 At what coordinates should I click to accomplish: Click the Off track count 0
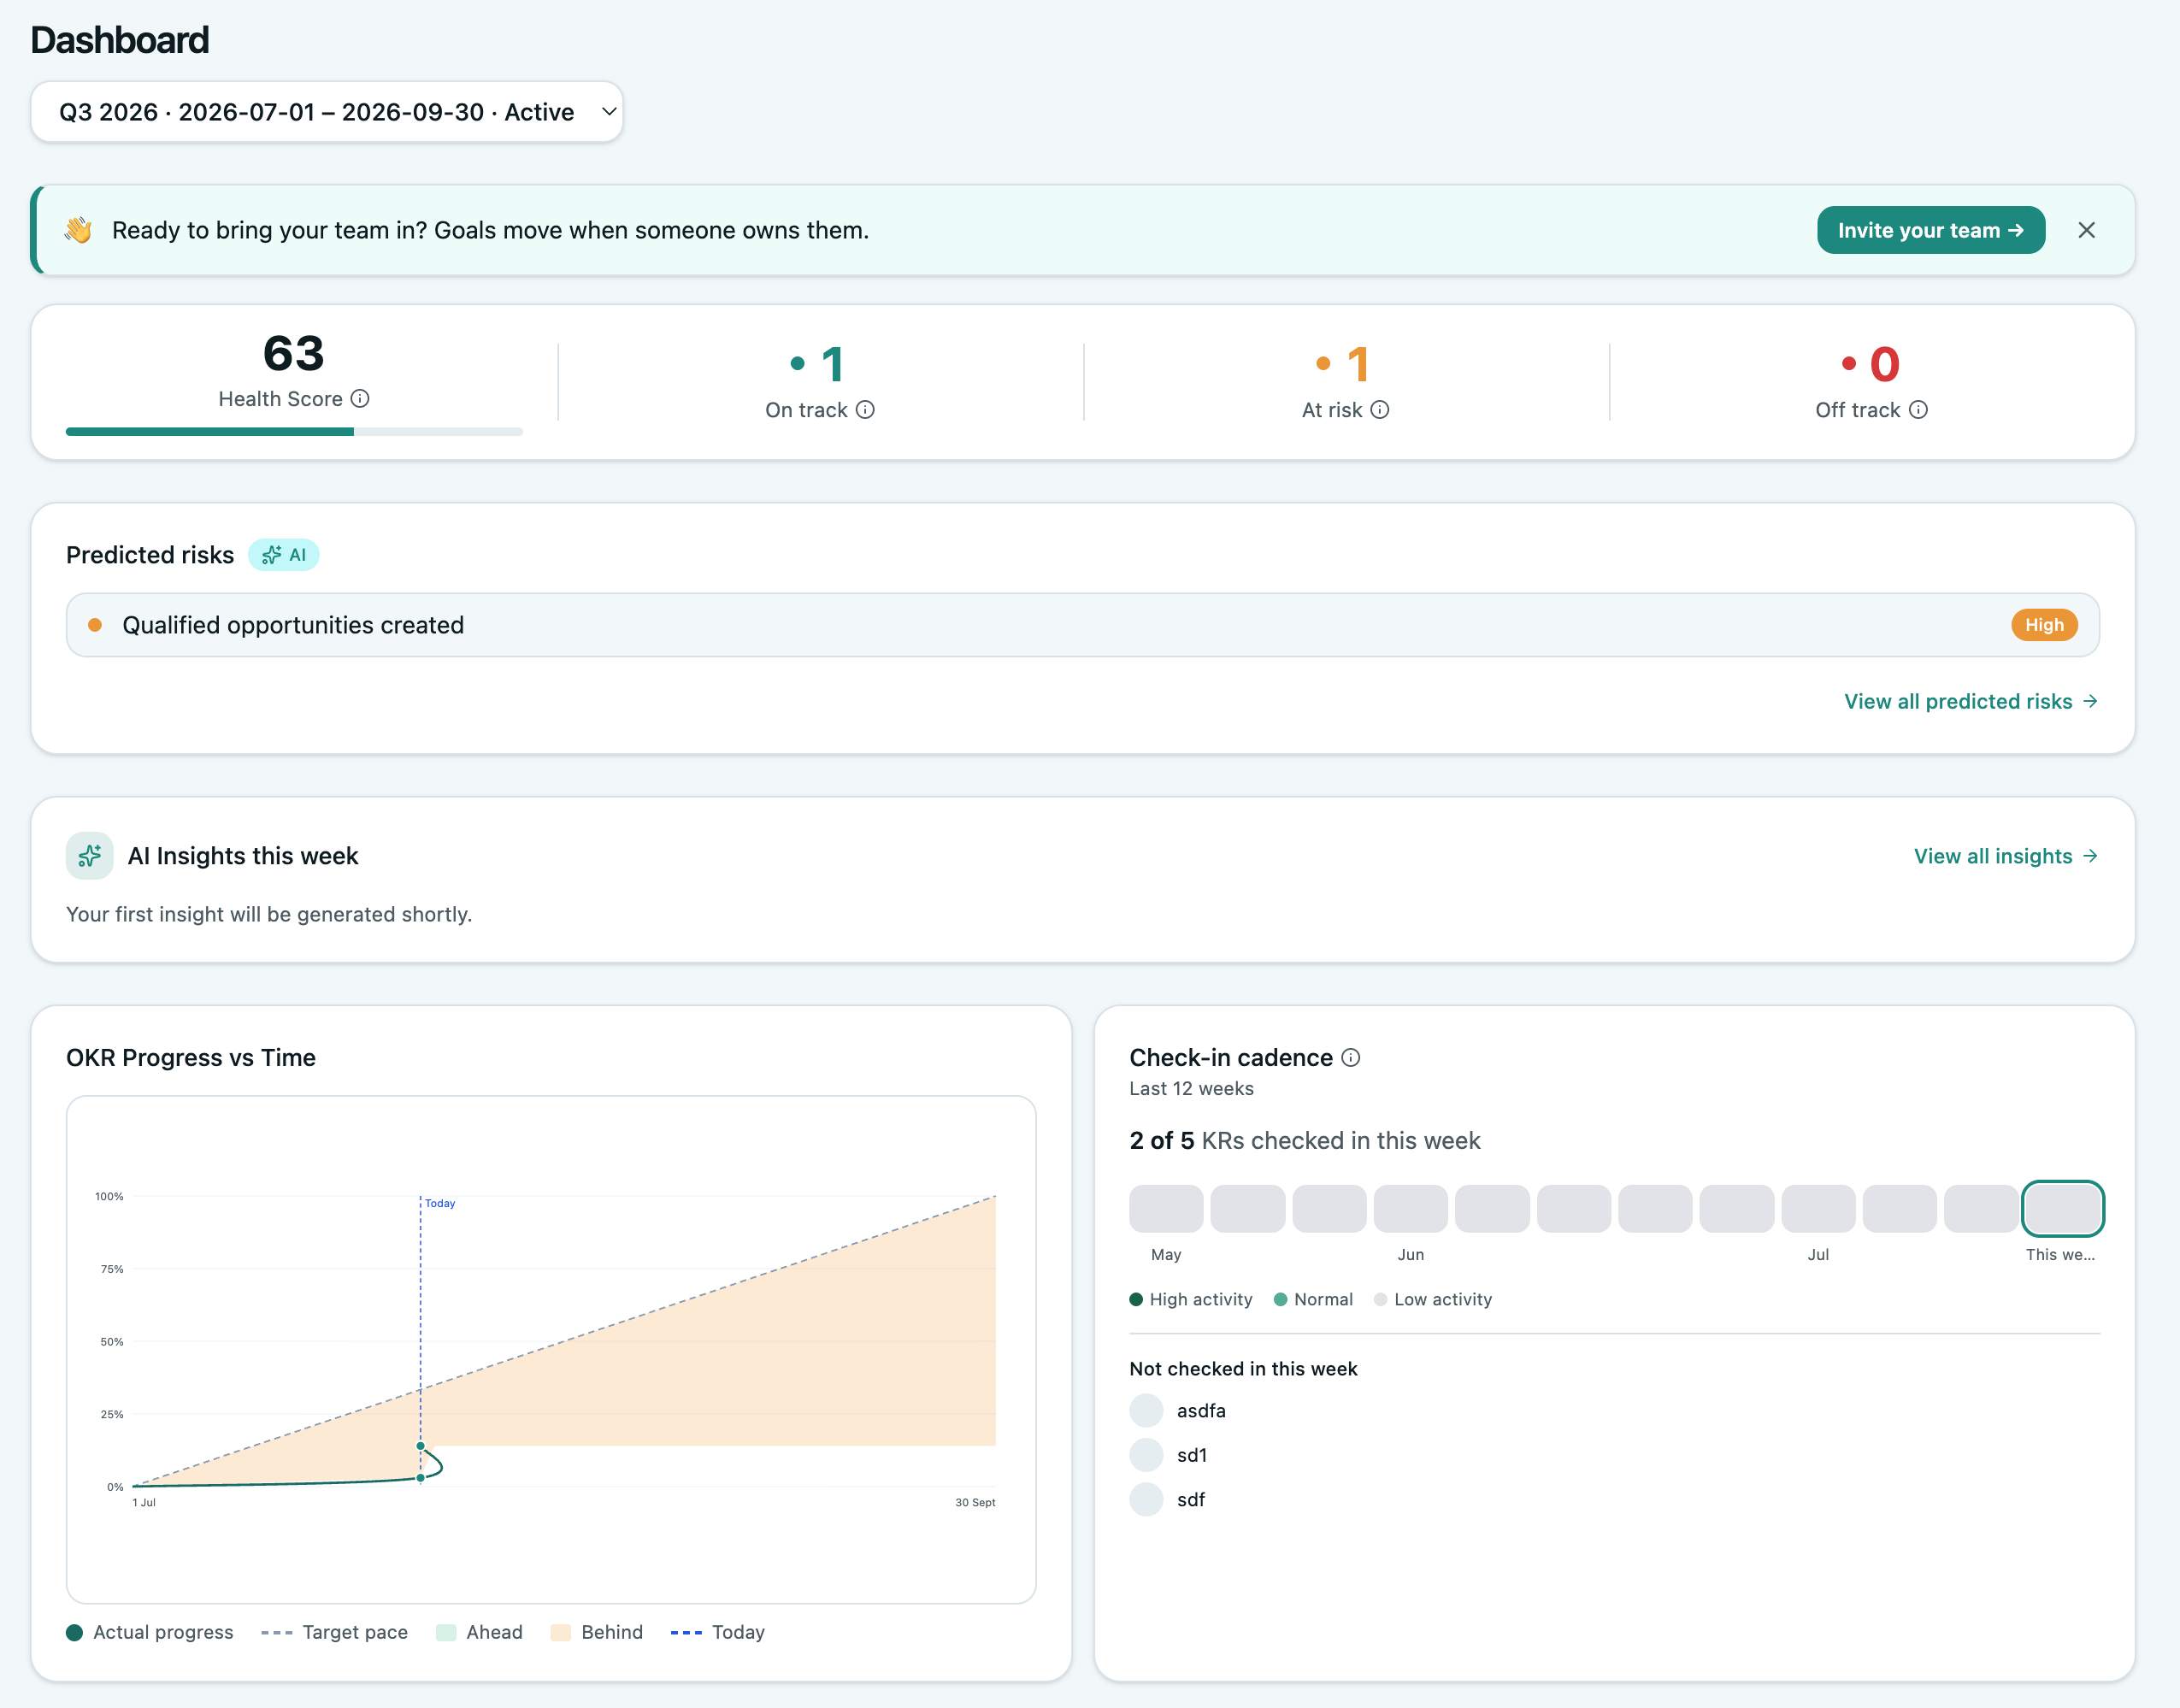1884,364
